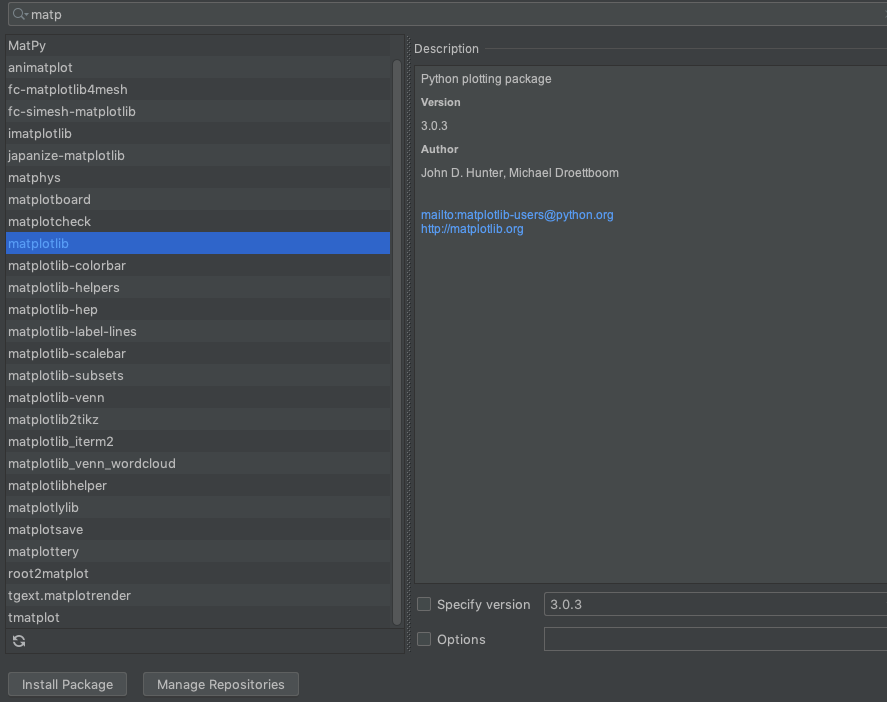Click the package list vertical scrollbar
Screen dimensions: 887x702
397,342
